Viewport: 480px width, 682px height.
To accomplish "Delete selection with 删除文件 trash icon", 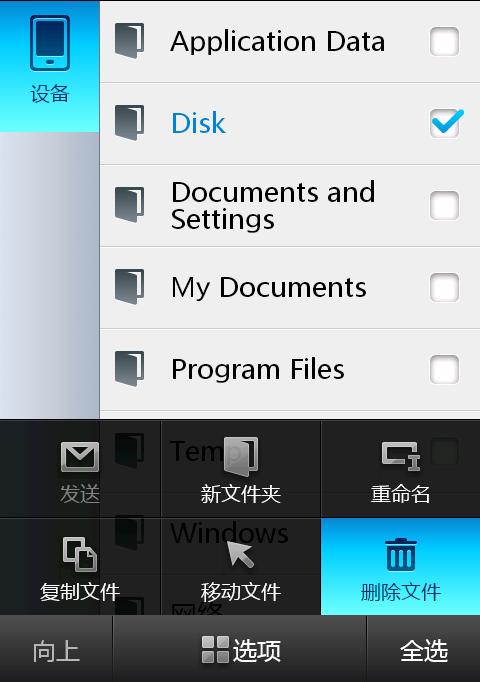I will tap(400, 554).
